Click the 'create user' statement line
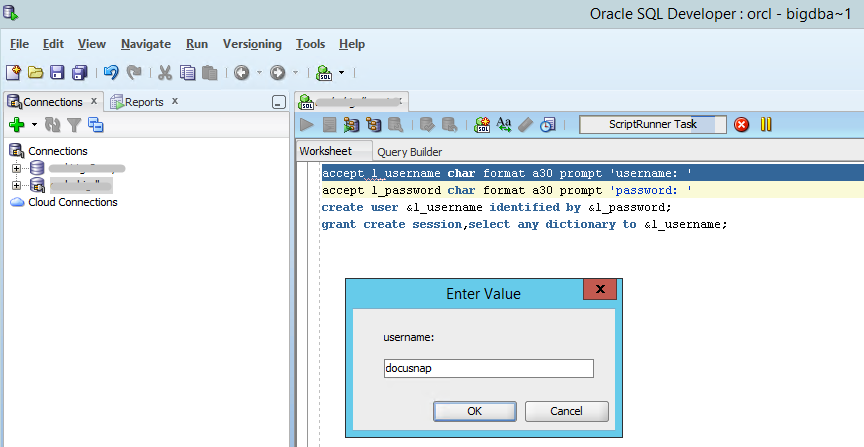This screenshot has width=864, height=447. click(x=496, y=208)
